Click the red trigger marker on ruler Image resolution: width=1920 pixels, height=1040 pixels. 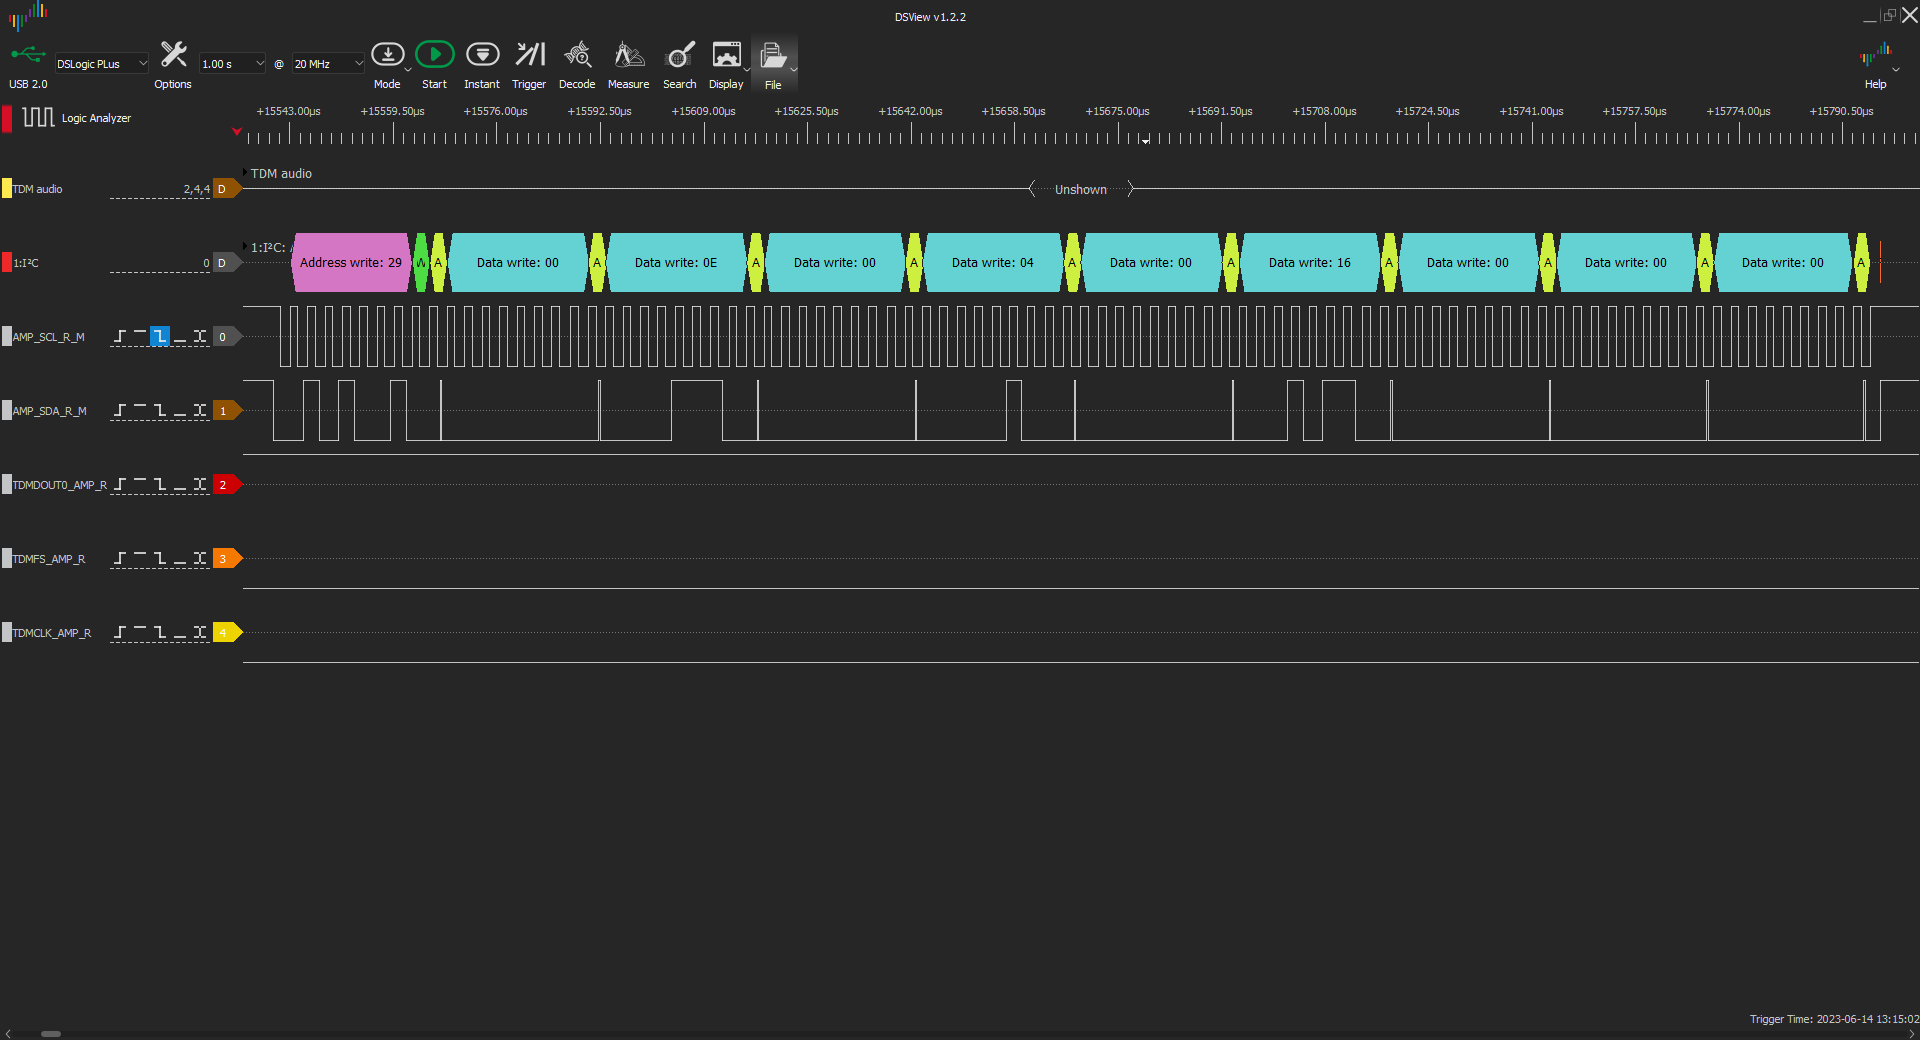[237, 131]
